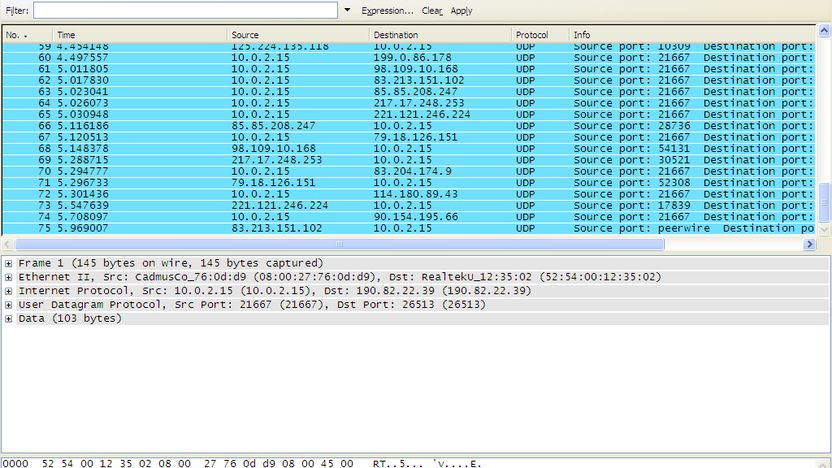Select packet 64 to 217.17.248.253
This screenshot has height=468, width=832.
click(409, 103)
